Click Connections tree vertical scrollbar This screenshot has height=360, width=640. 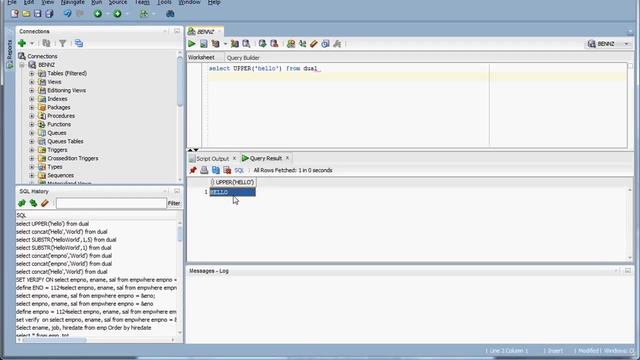(x=180, y=82)
